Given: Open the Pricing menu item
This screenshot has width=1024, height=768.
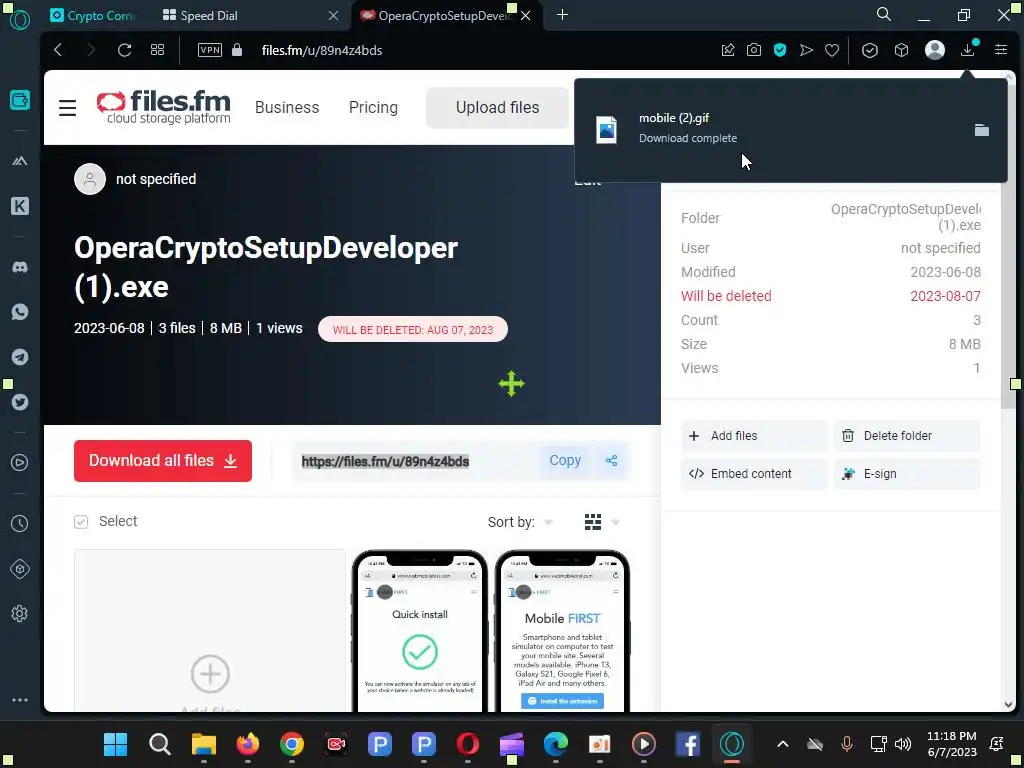Looking at the screenshot, I should click(373, 108).
